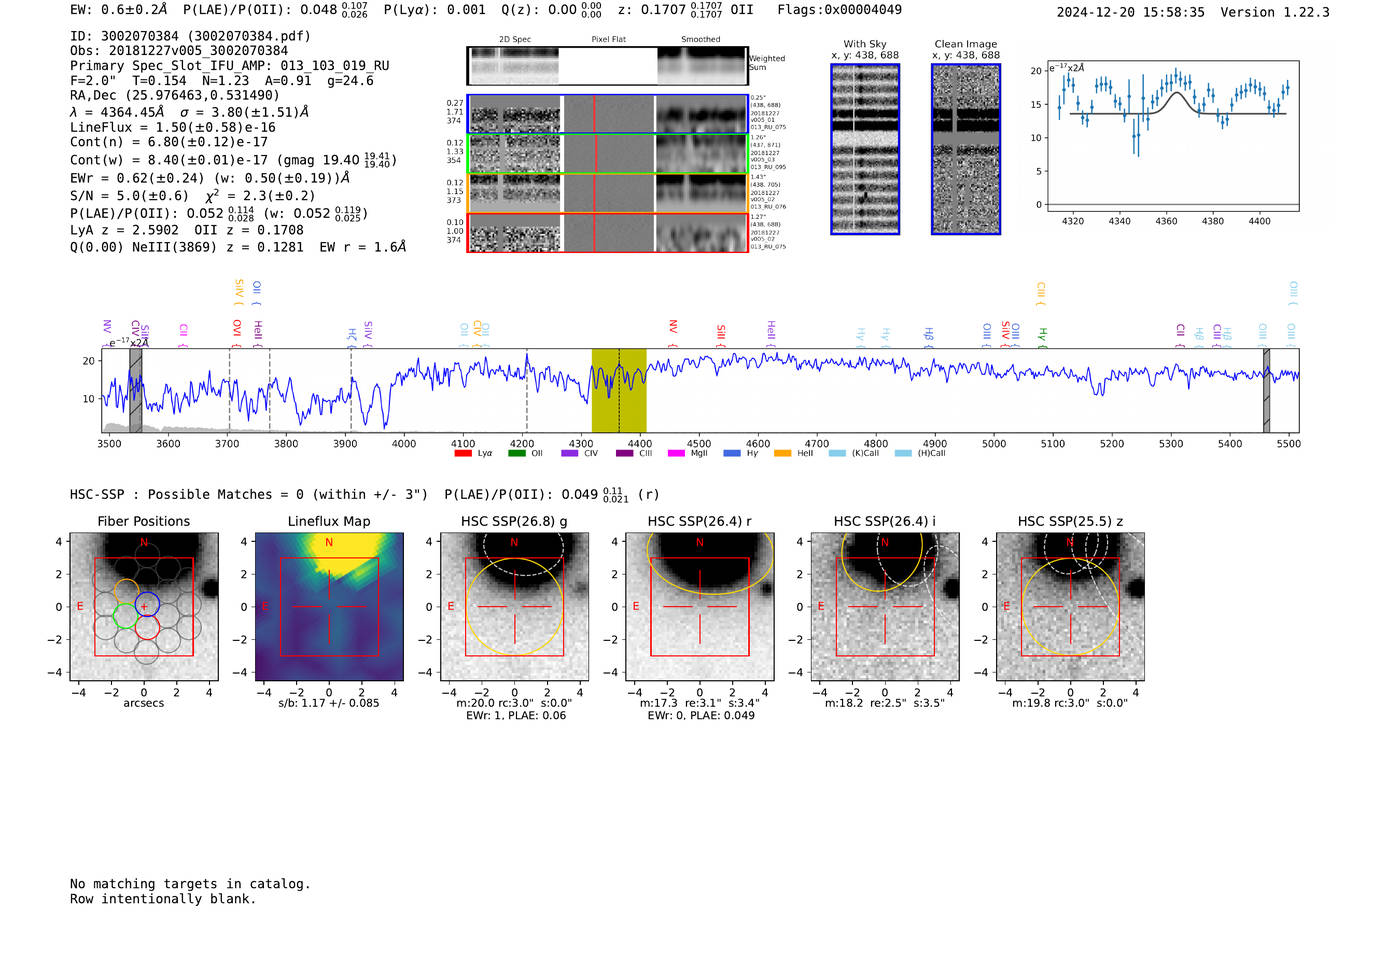
Task: Open the With Sky image thumbnail
Action: [x=865, y=149]
